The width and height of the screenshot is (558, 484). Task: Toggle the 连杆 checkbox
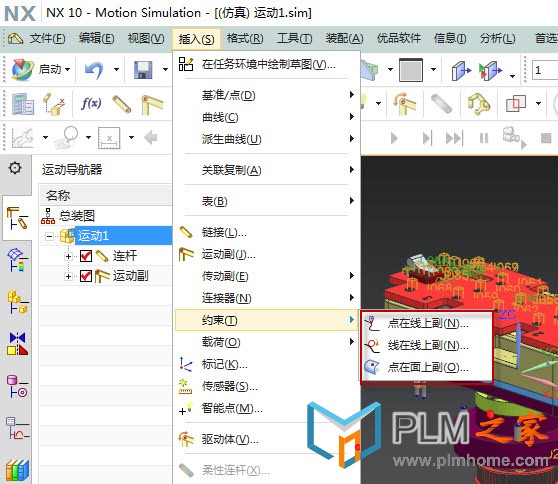coord(86,256)
